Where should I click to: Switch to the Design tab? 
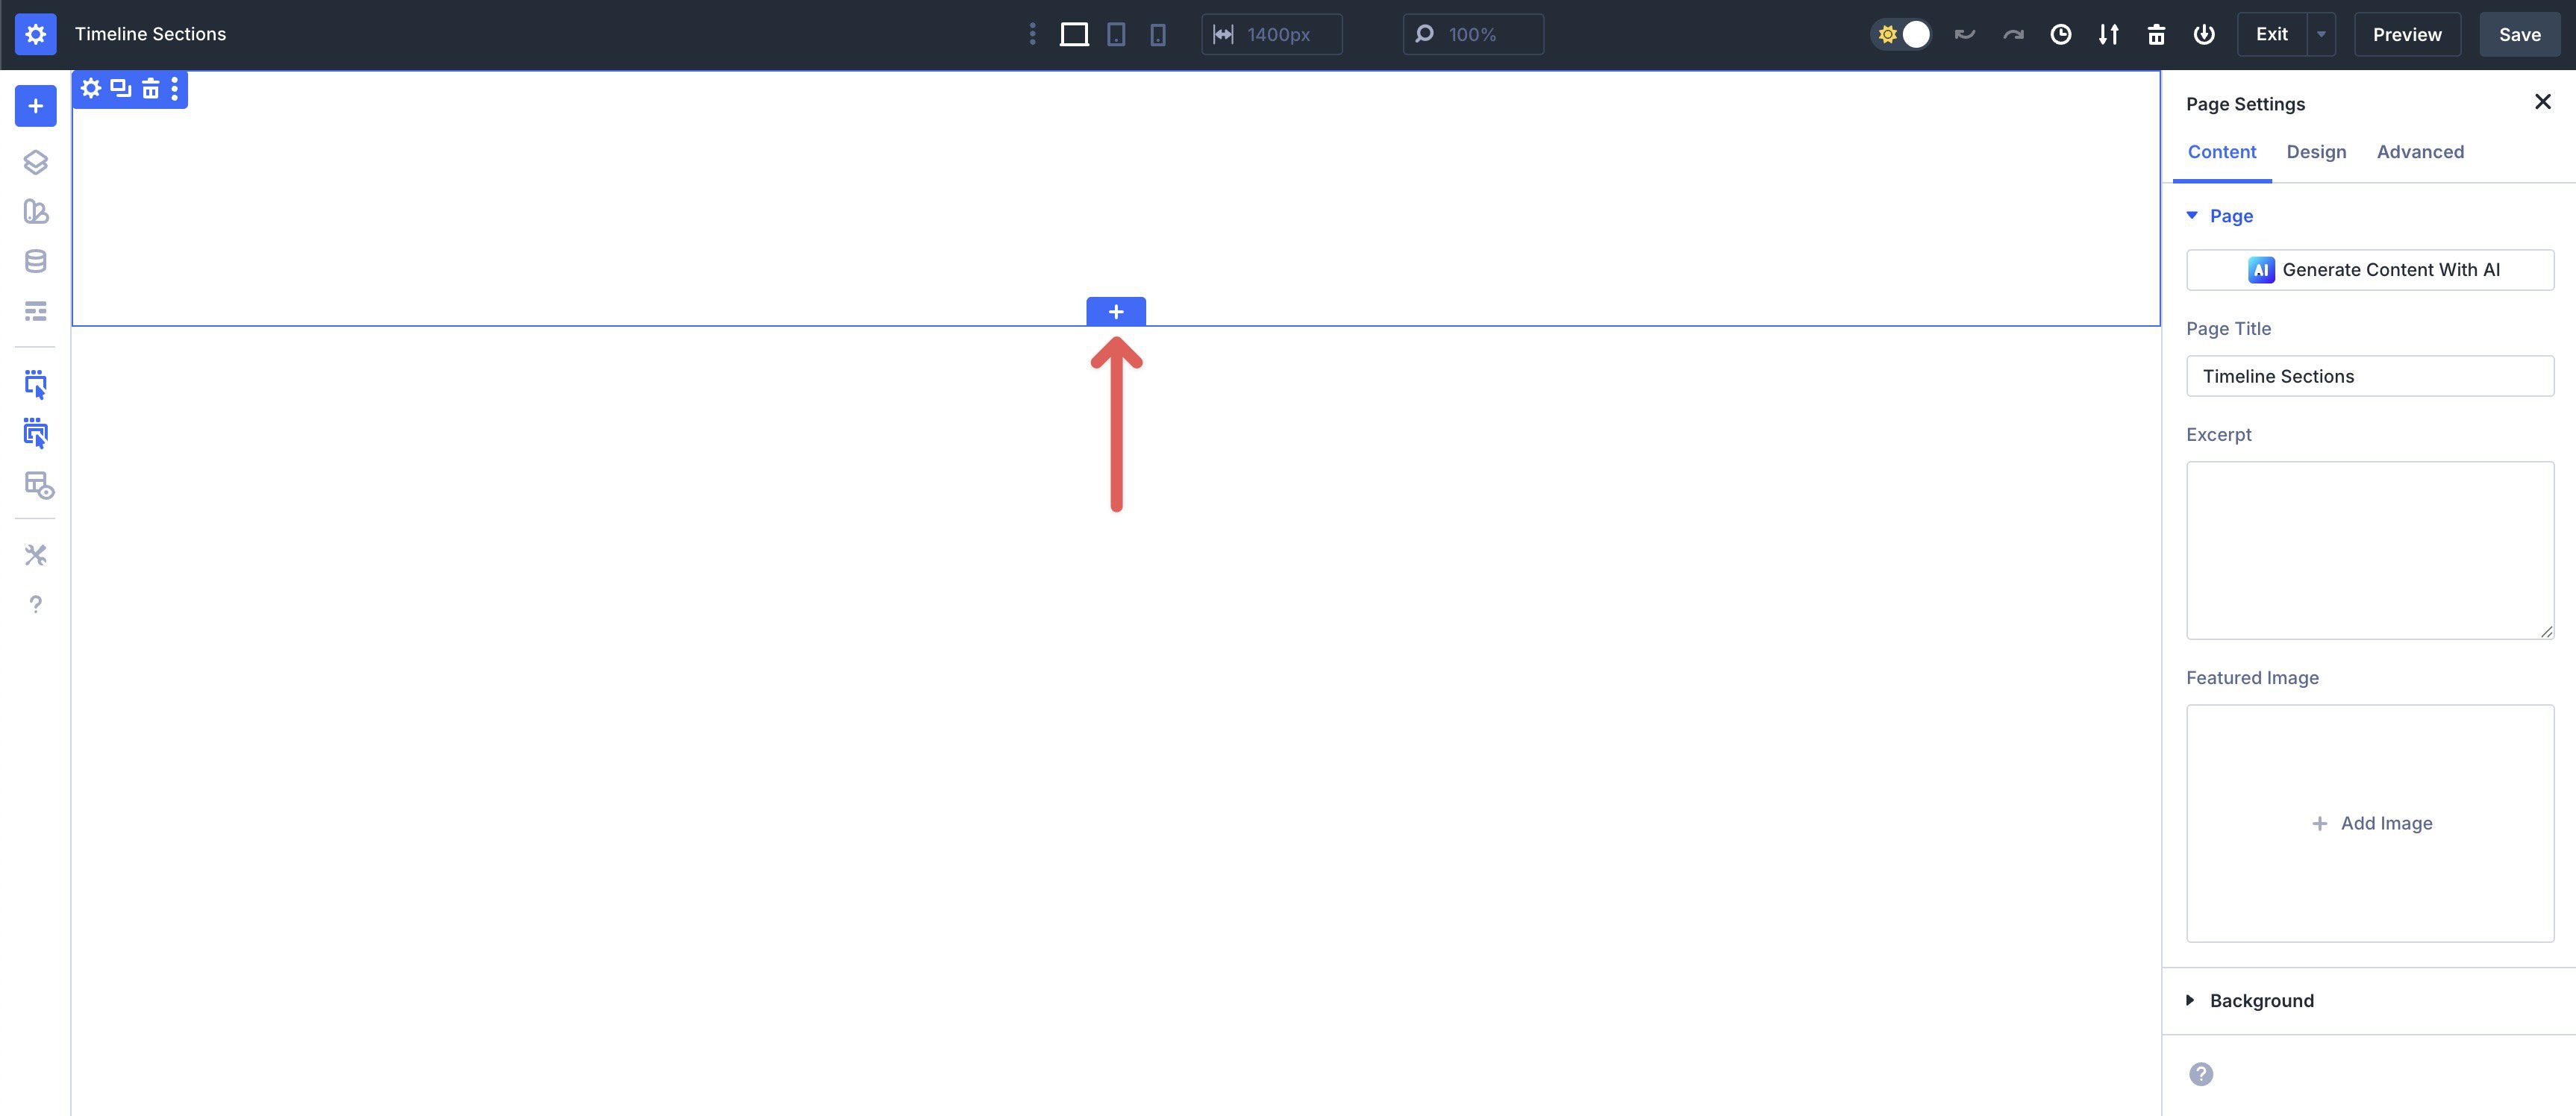[x=2316, y=152]
